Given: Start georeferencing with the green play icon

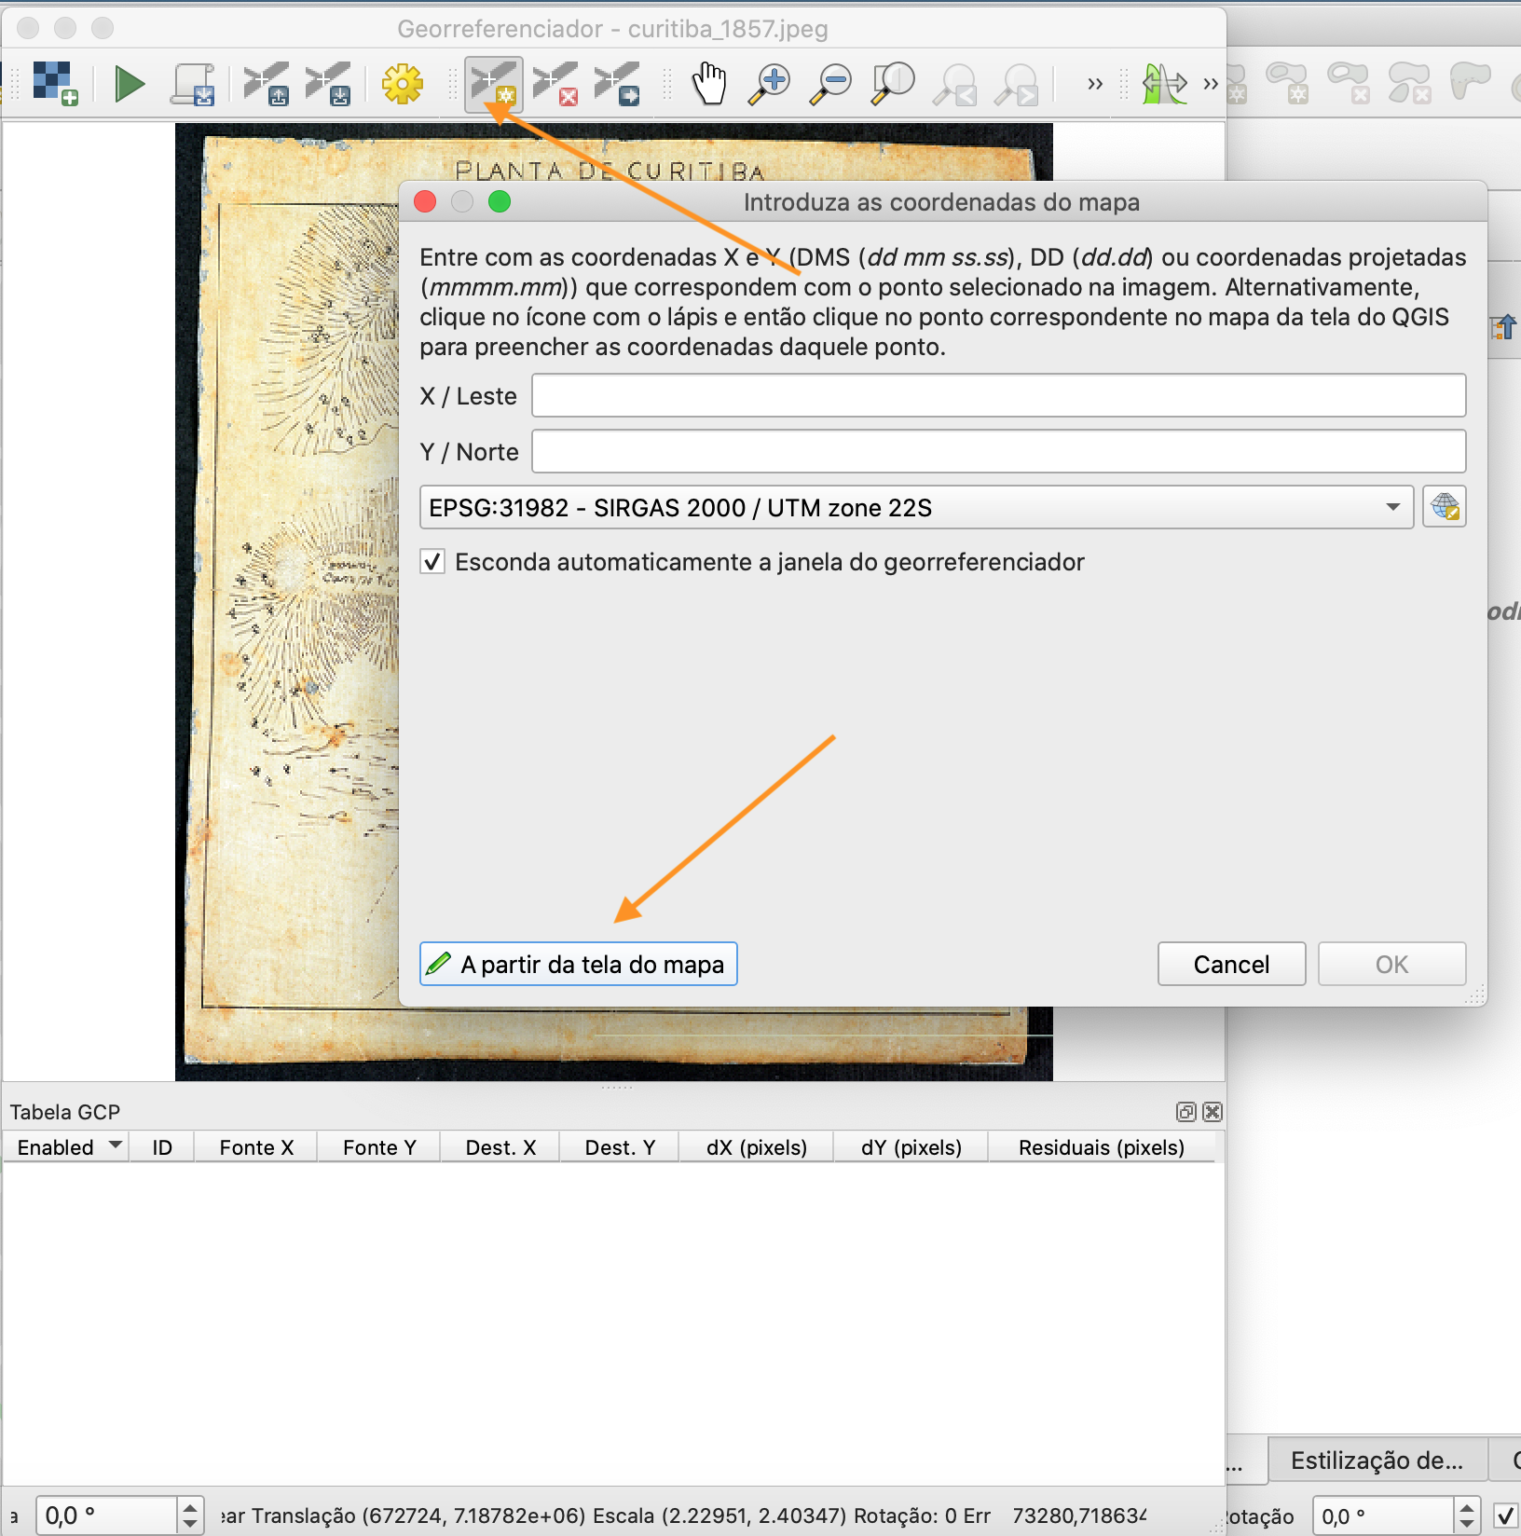Looking at the screenshot, I should (x=129, y=83).
